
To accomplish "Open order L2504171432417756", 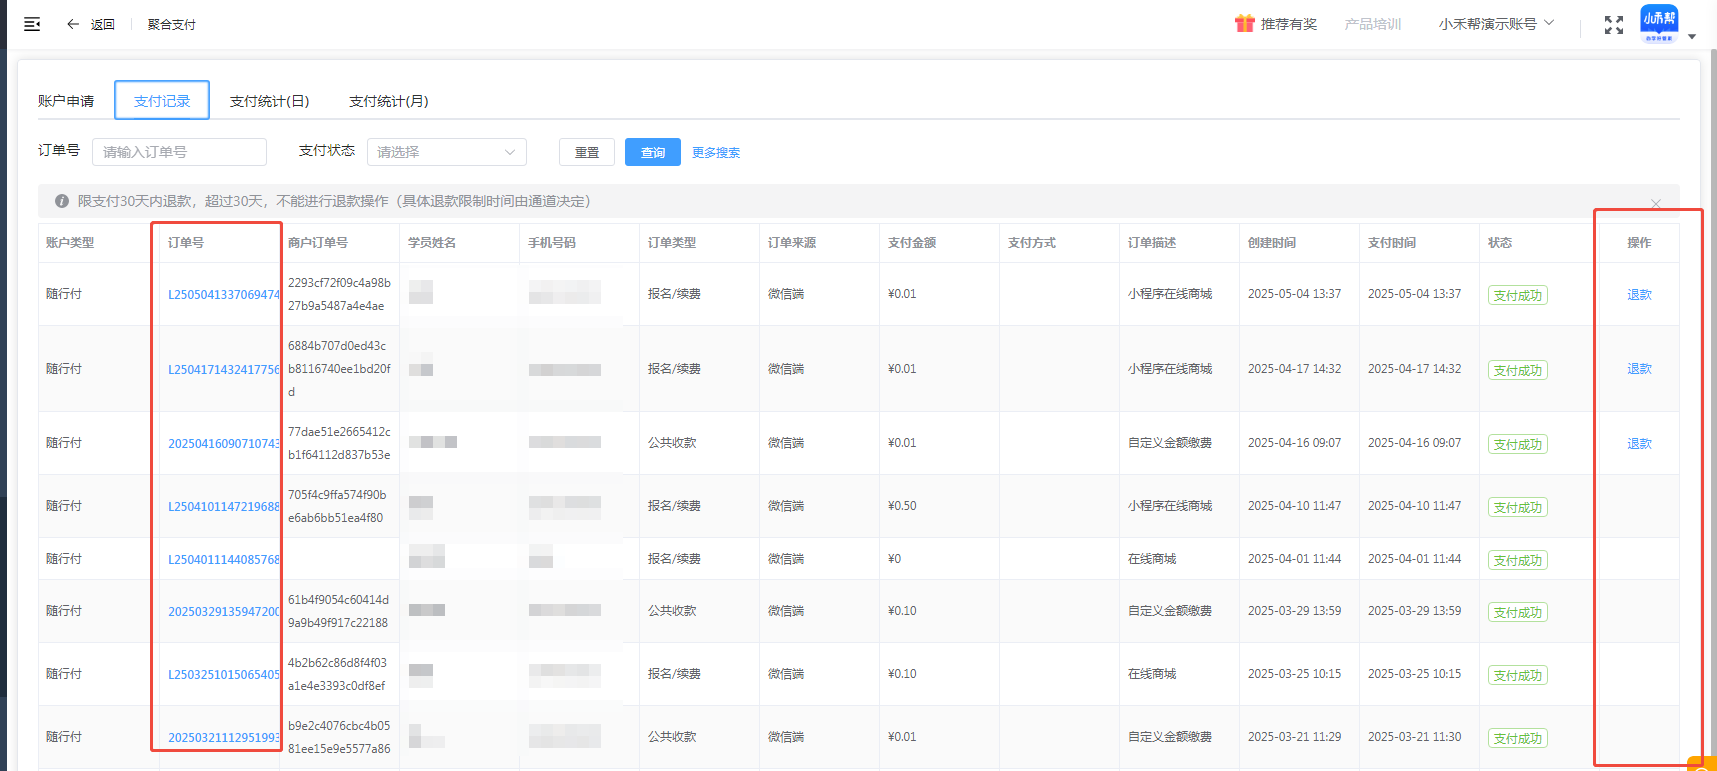I will coord(224,370).
